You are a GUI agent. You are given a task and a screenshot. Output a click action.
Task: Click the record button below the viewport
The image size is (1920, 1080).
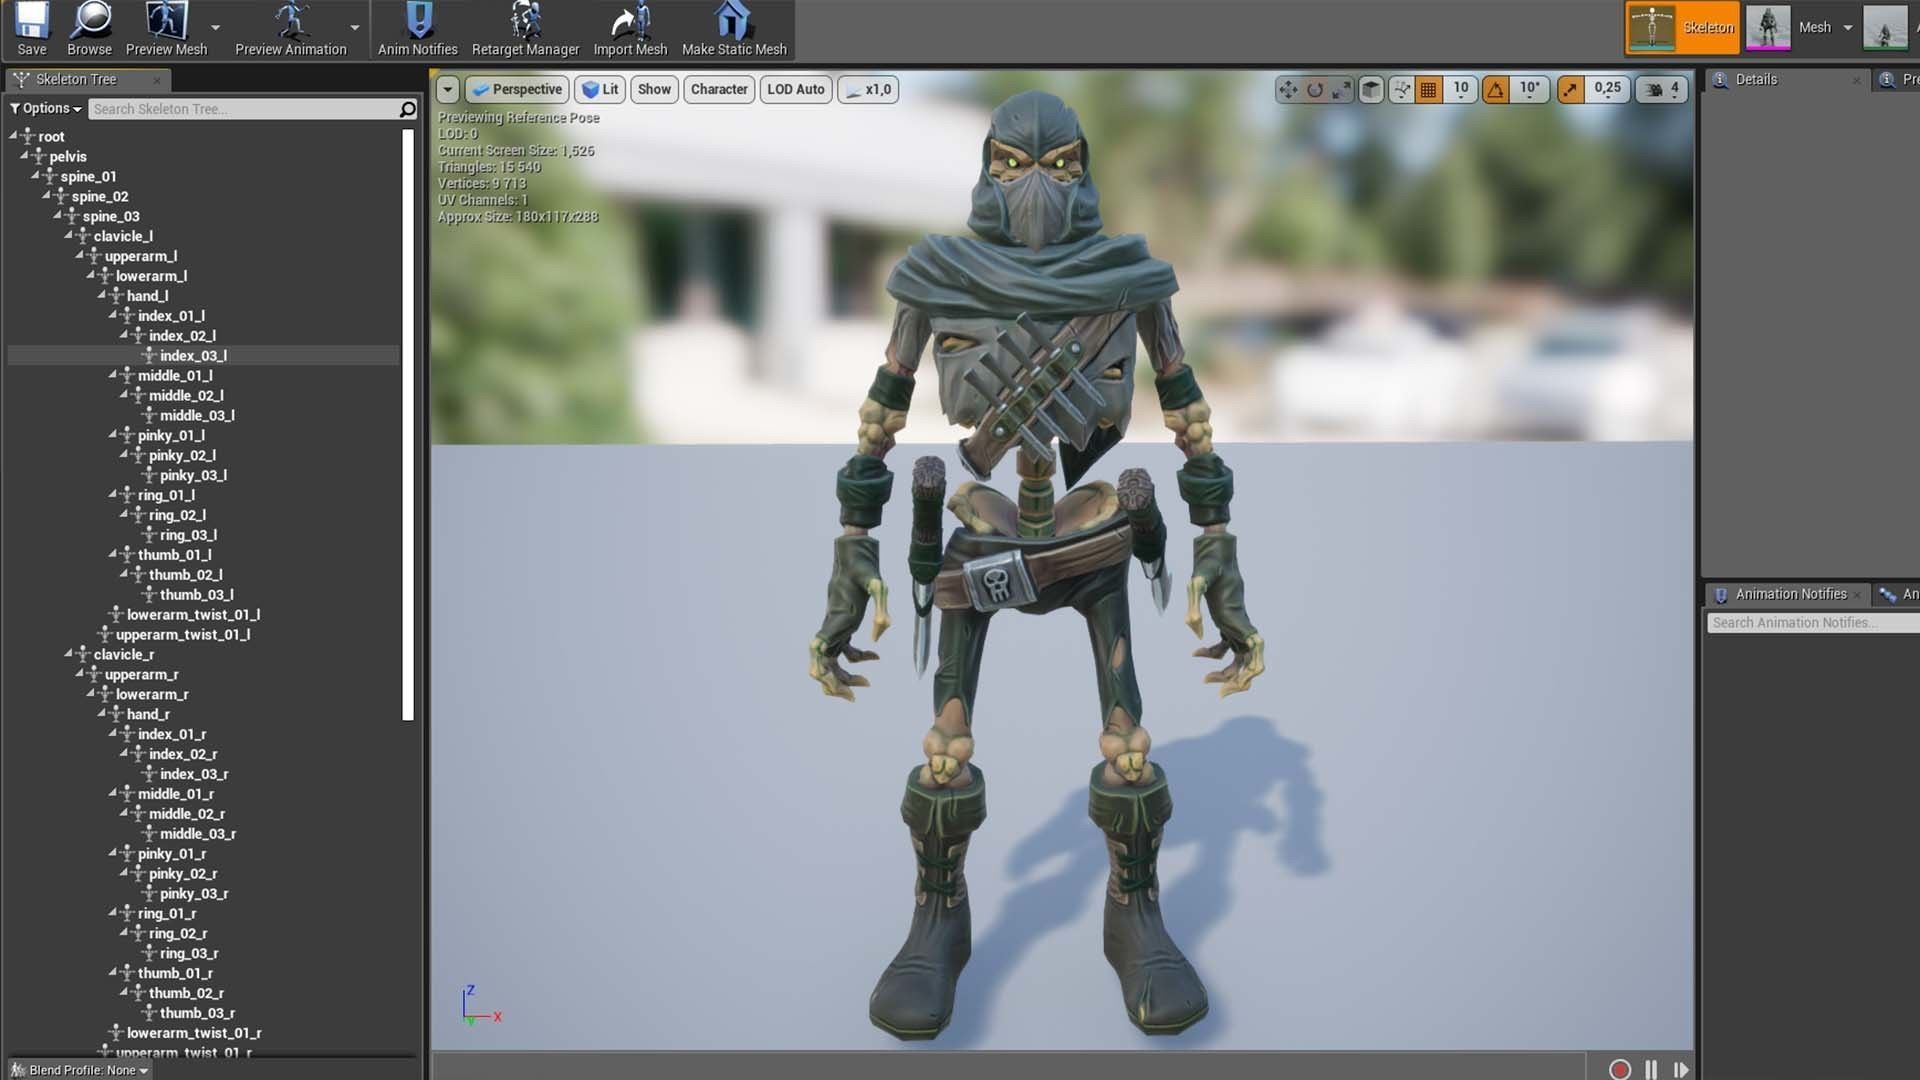pos(1621,1068)
